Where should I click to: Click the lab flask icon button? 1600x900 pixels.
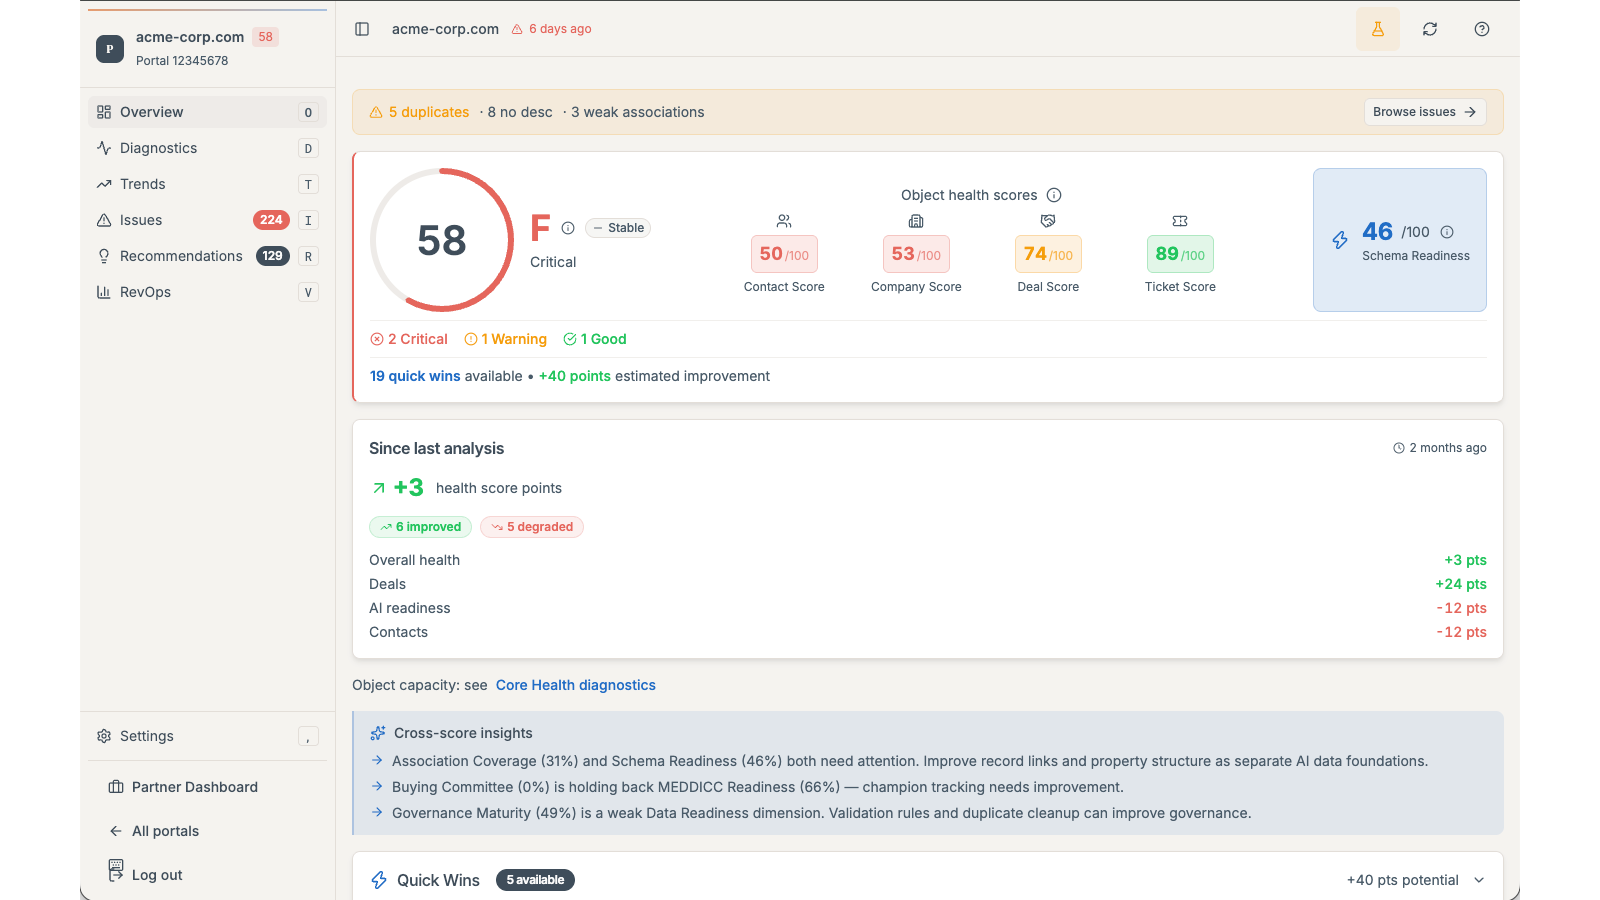click(x=1378, y=29)
